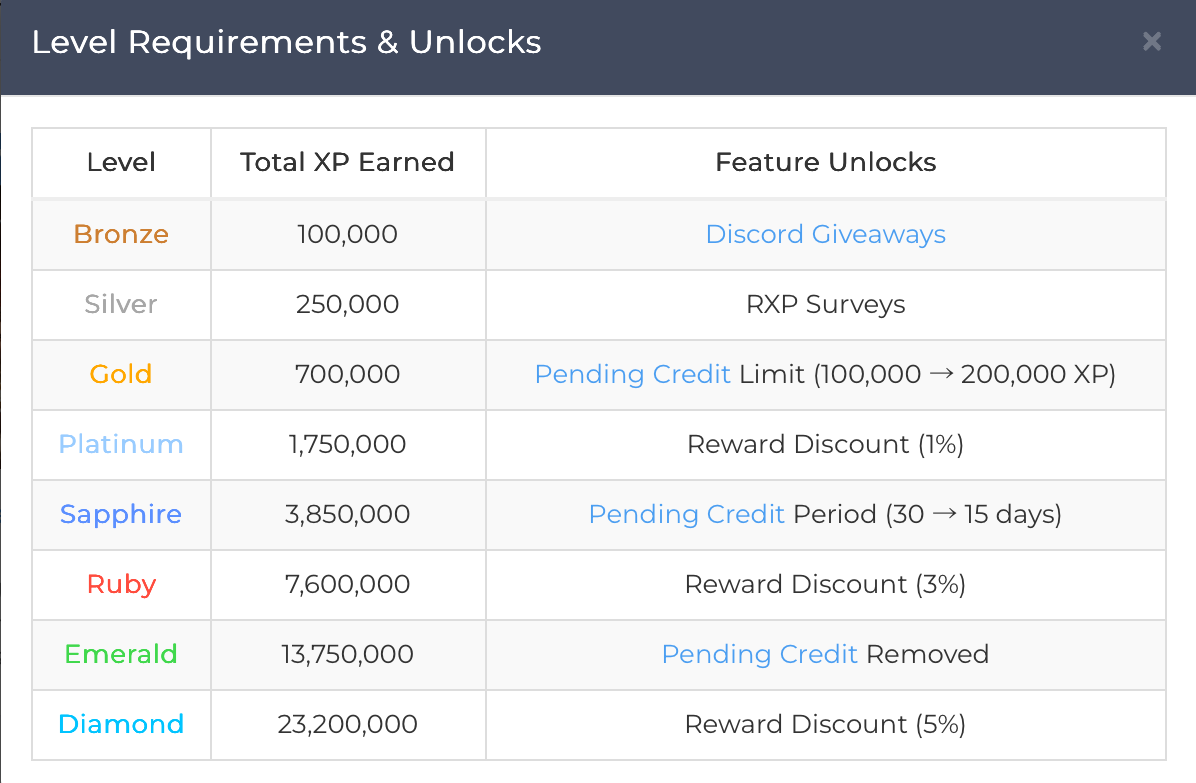Select the RXP Surveys cell
Image resolution: width=1196 pixels, height=783 pixels.
click(825, 304)
